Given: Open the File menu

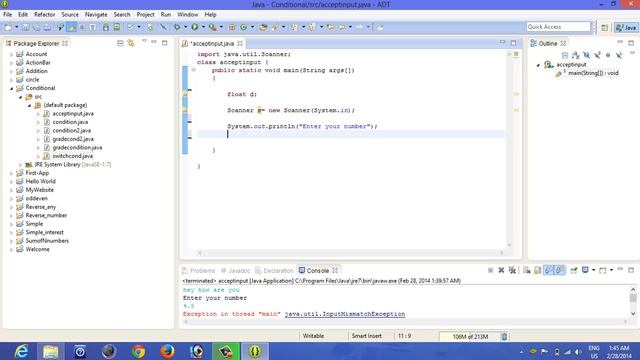Looking at the screenshot, I should coord(8,15).
